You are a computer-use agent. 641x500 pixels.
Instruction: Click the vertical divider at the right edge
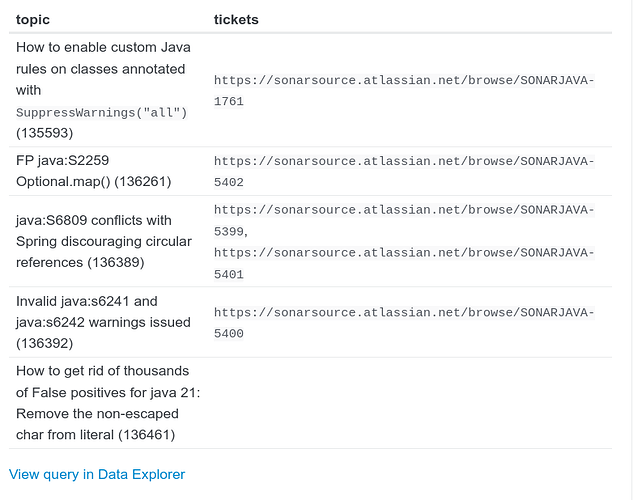[x=632, y=250]
